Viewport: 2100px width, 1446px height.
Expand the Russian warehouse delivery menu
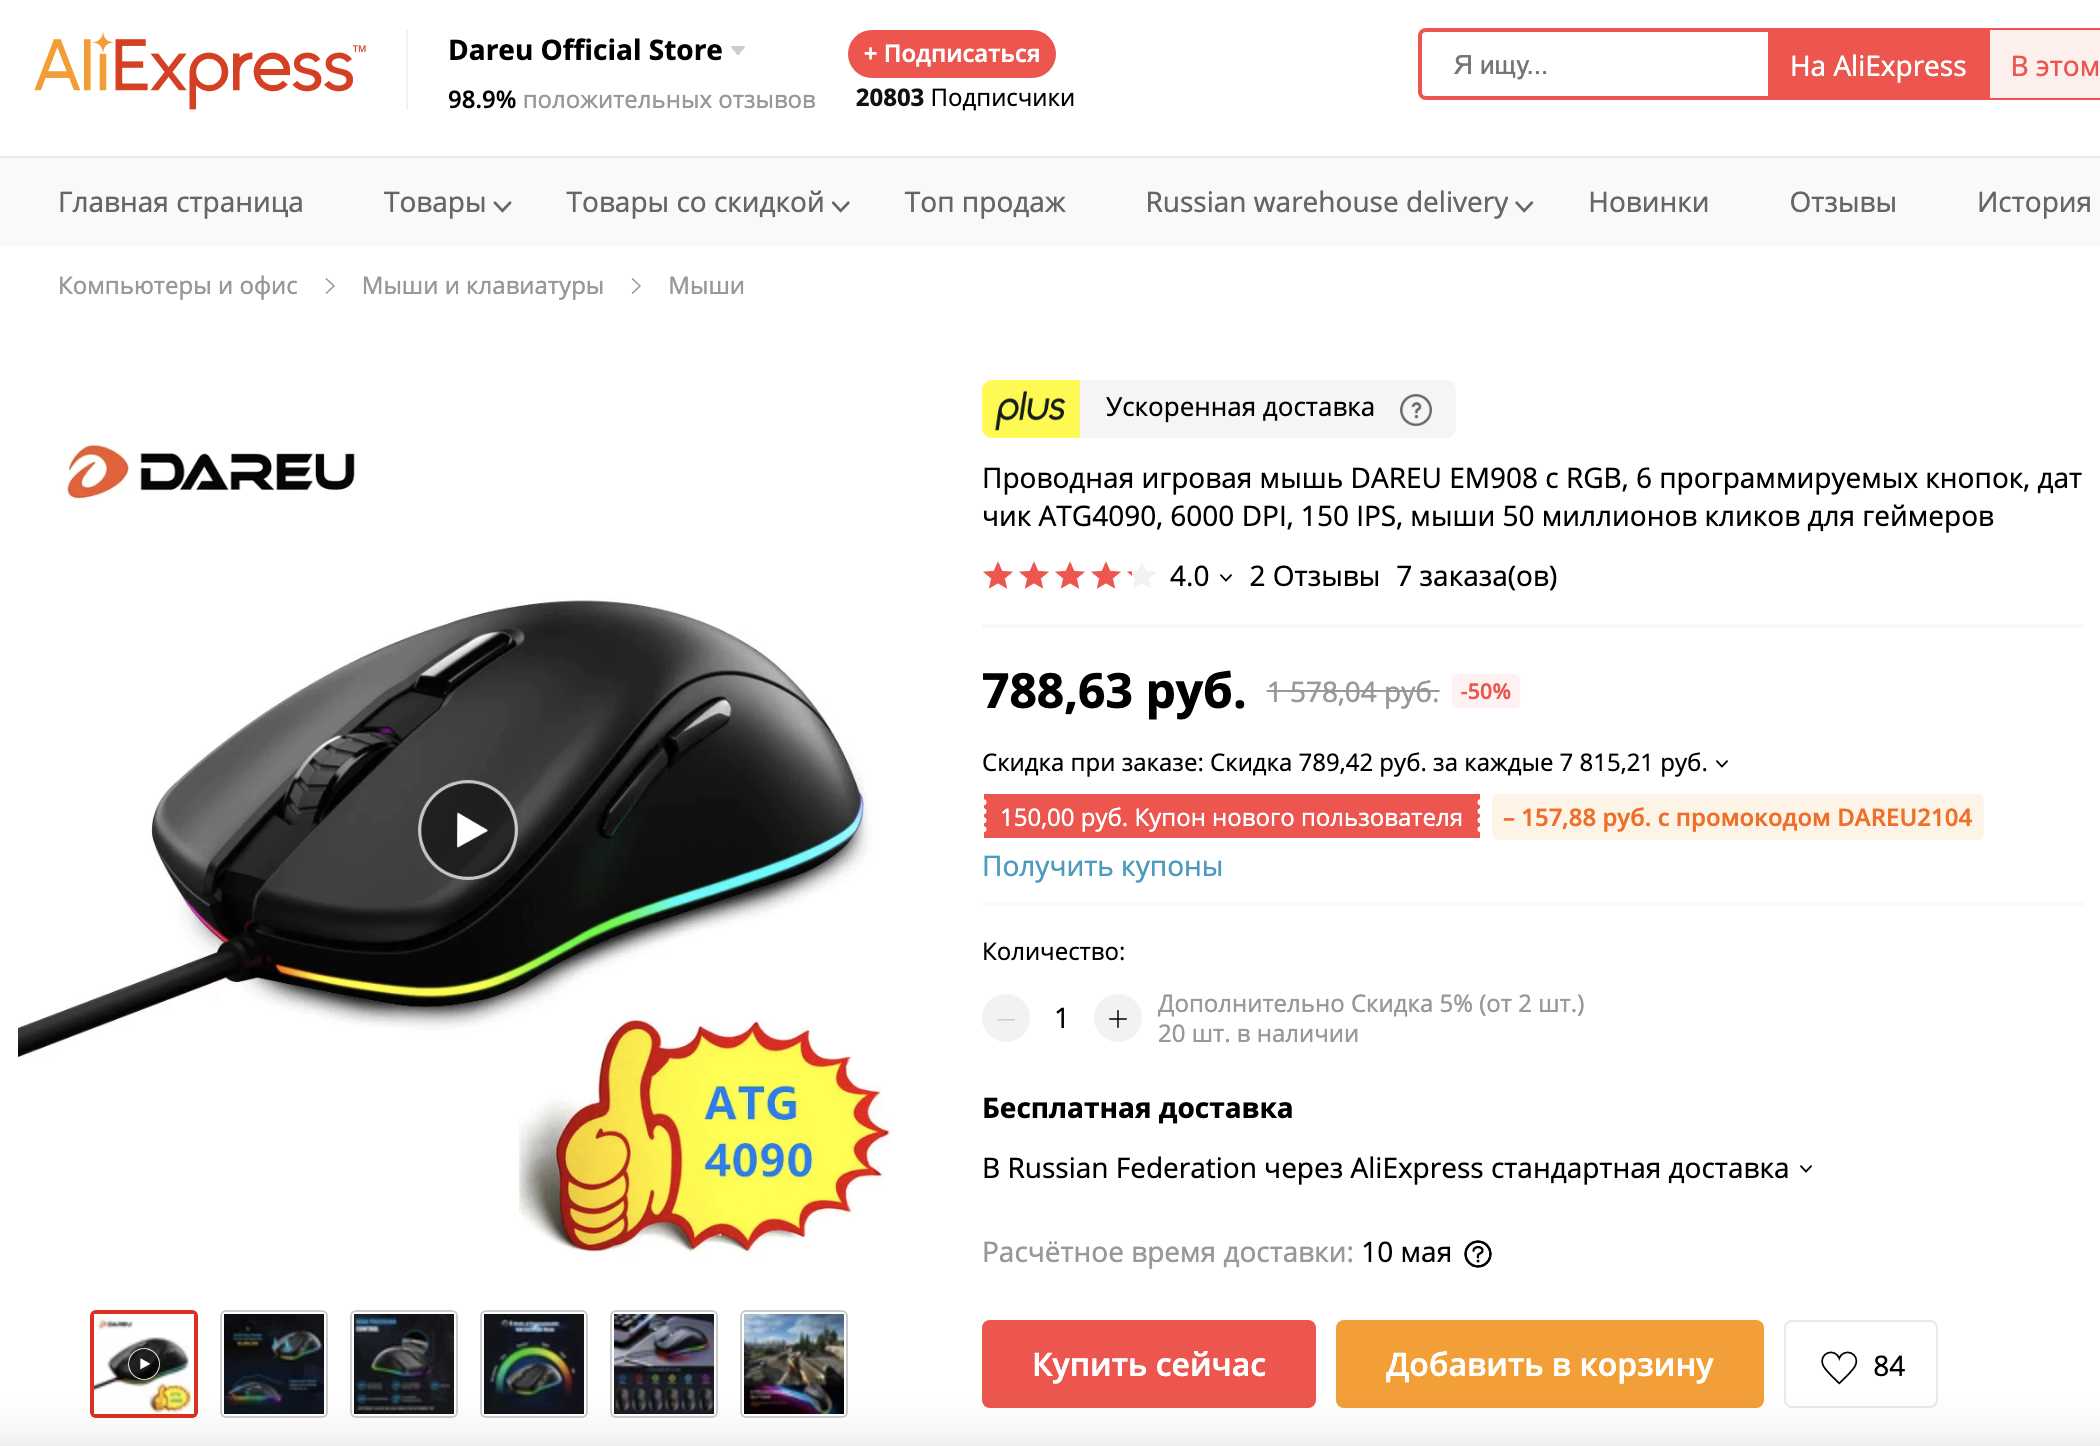click(x=1338, y=203)
